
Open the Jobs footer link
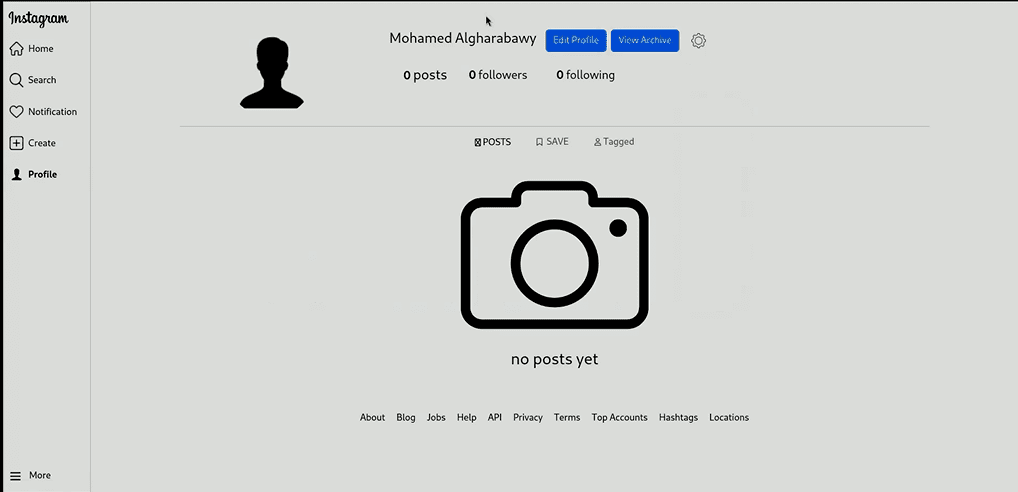(x=436, y=417)
